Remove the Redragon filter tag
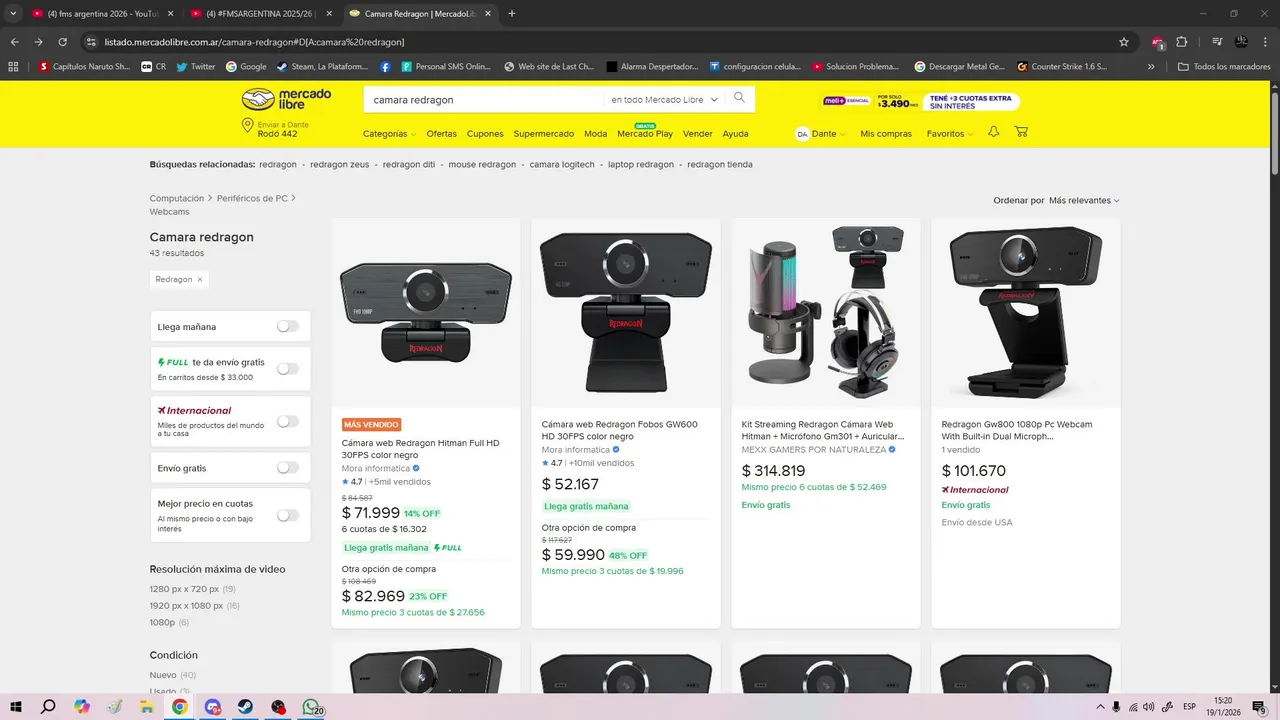 click(200, 279)
